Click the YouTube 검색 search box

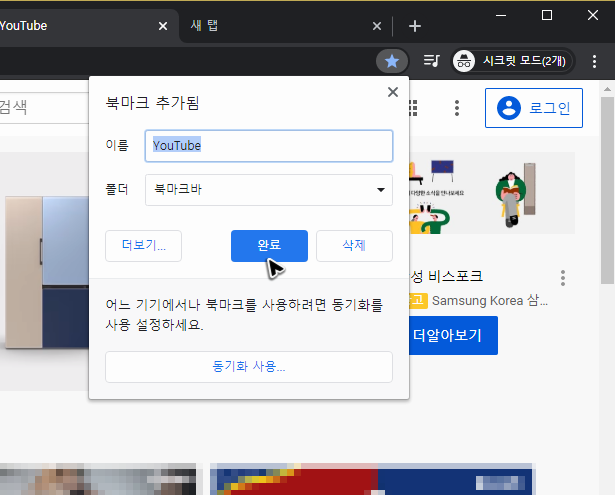coord(44,108)
